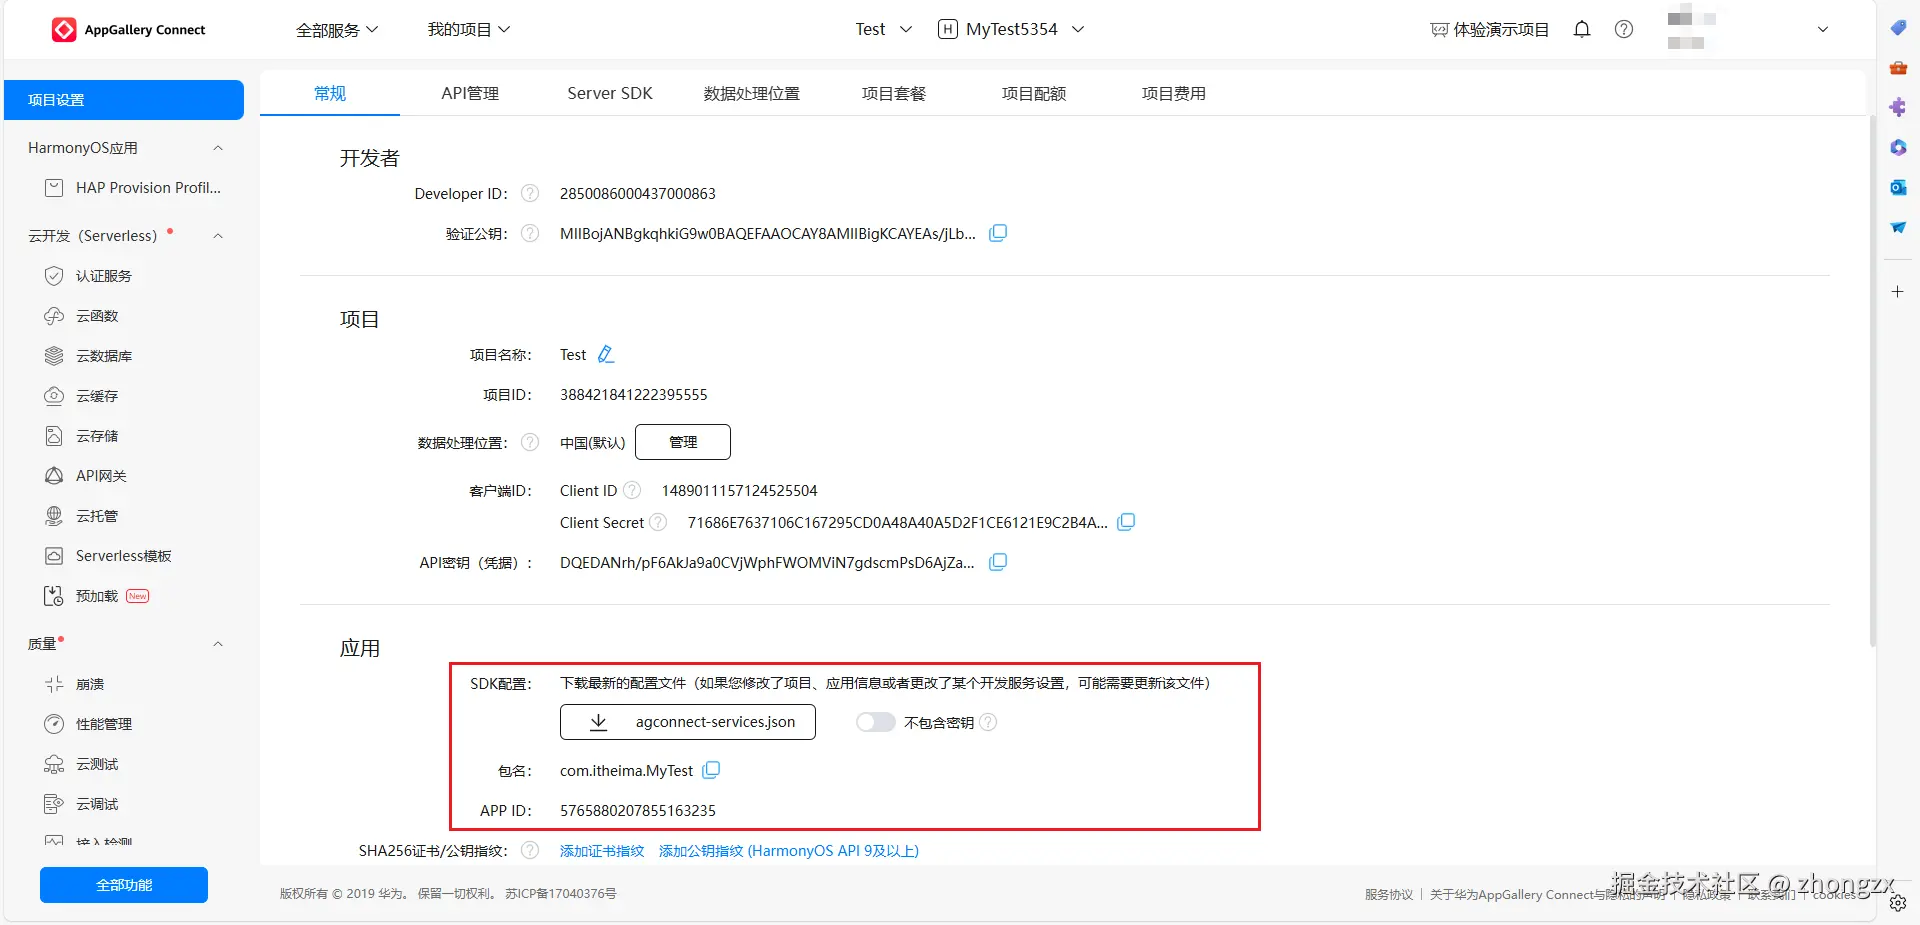Click the 添加公钥指纹 link
The height and width of the screenshot is (925, 1920).
789,851
